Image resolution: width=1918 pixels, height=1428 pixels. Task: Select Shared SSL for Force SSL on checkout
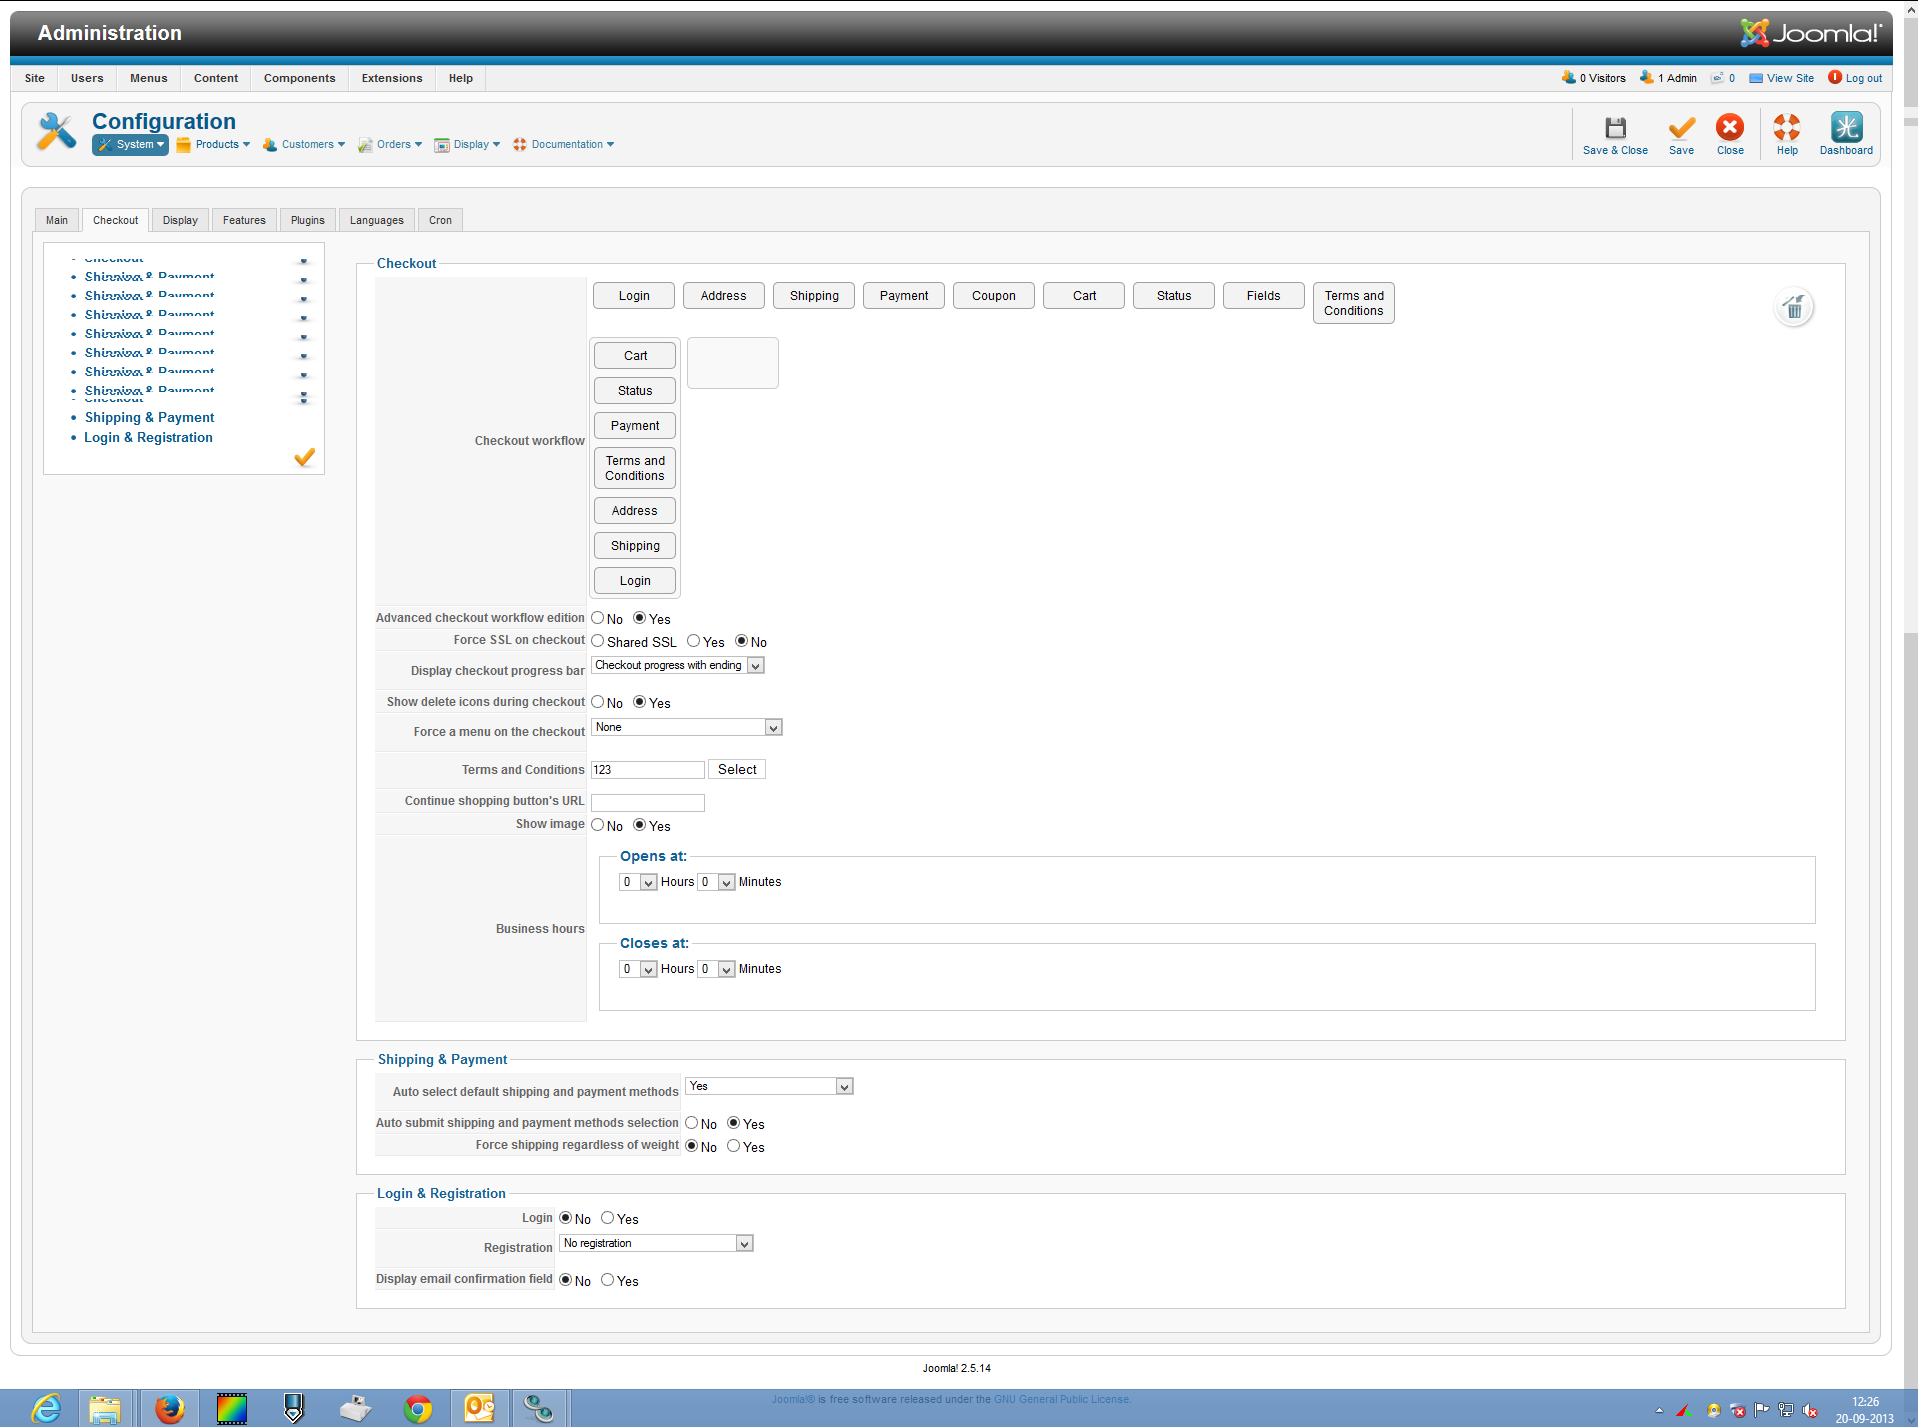(598, 641)
